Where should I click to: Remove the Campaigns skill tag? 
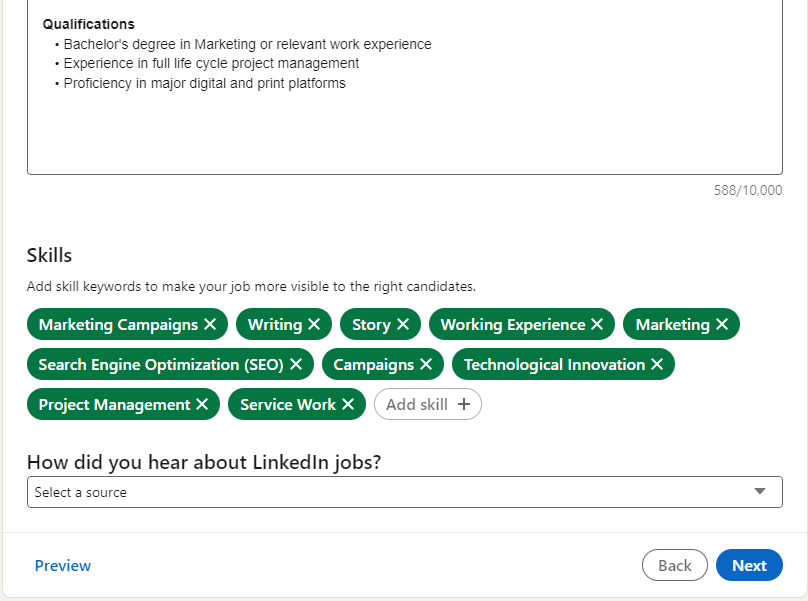tap(428, 364)
